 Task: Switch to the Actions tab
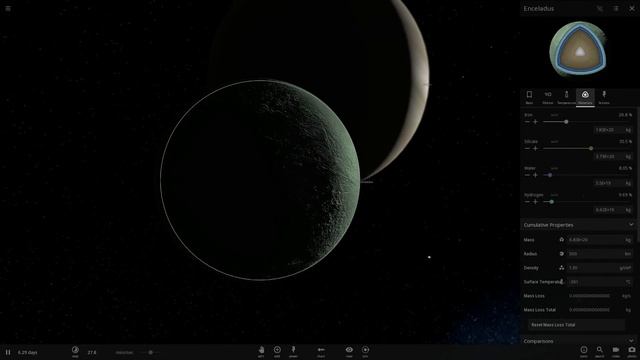(604, 98)
